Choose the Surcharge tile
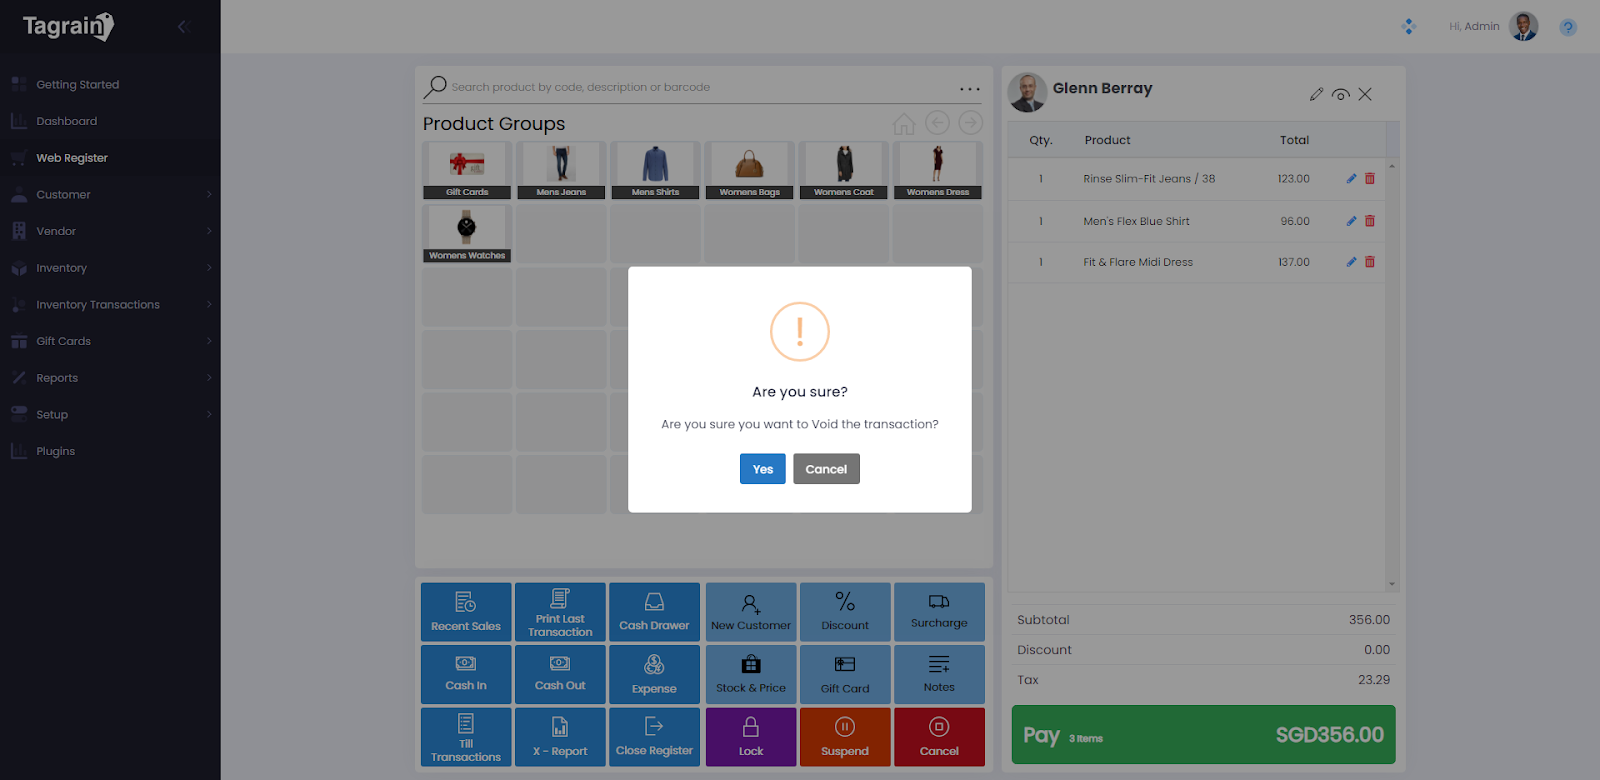1600x780 pixels. click(x=939, y=612)
